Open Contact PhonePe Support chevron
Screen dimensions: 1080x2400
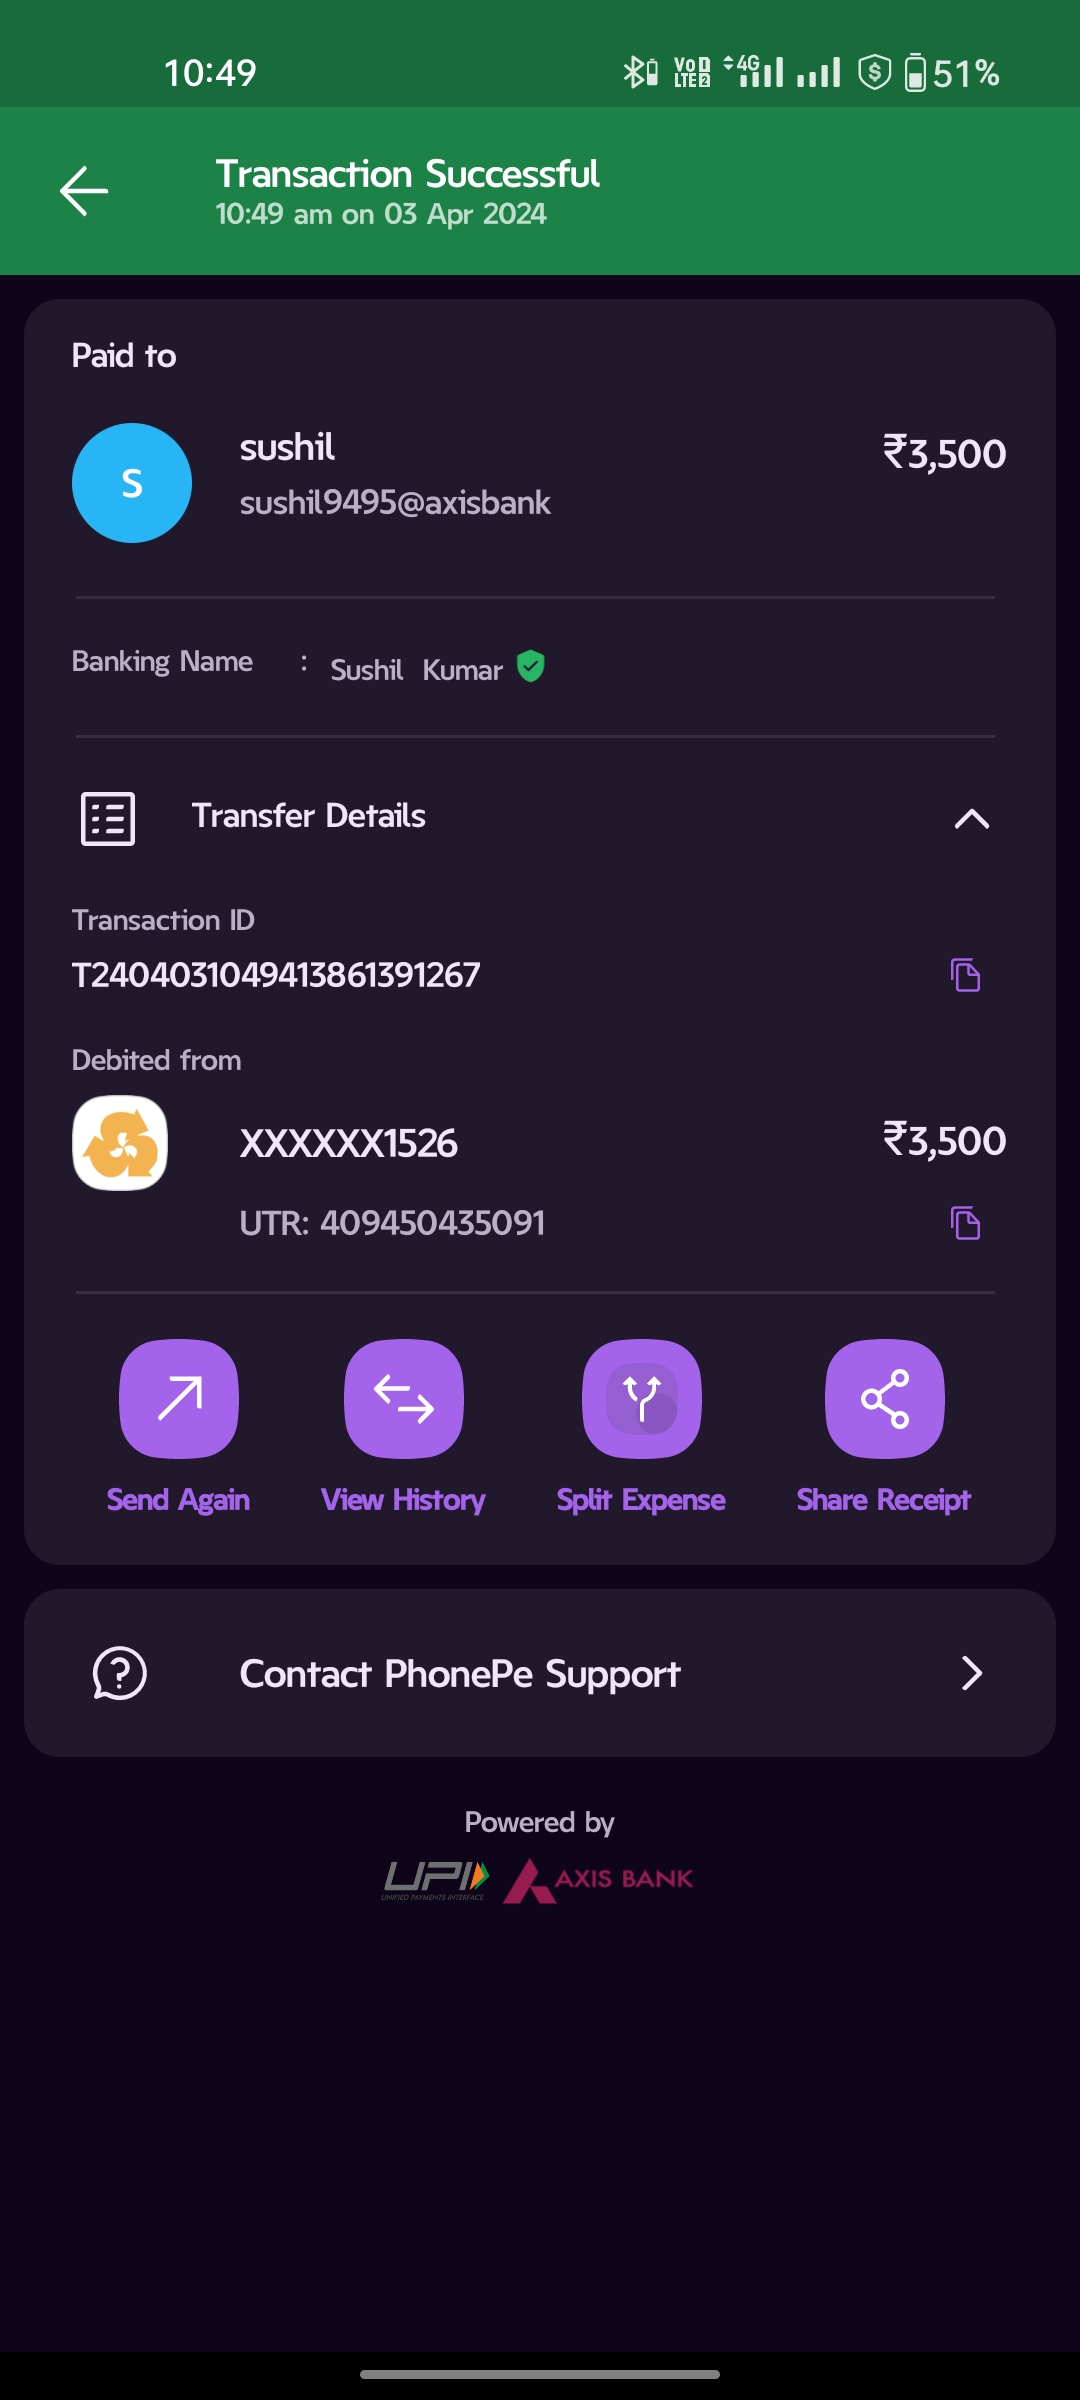971,1673
